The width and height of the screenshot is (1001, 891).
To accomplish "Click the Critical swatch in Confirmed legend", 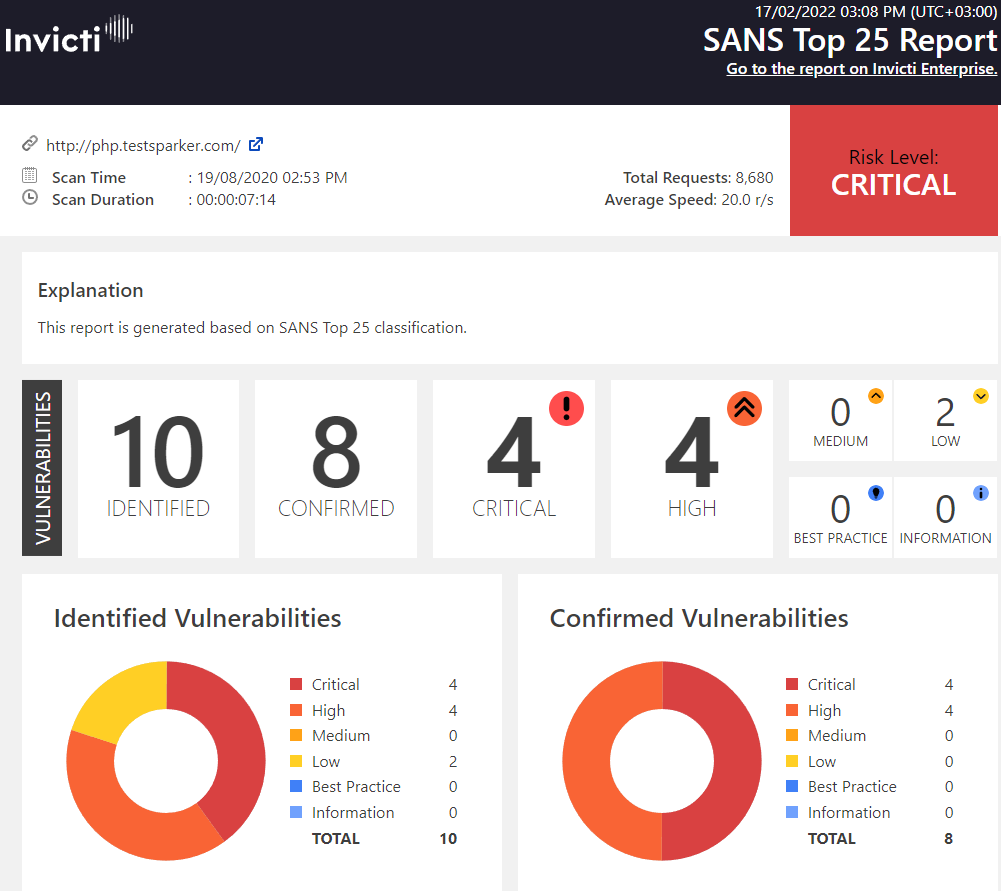I will point(792,684).
